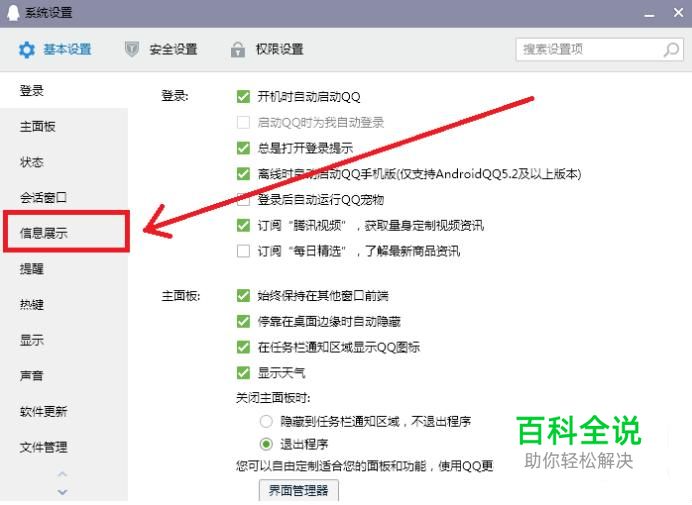Click the lock icon for 权限设置
Screen dimensions: 692x505
(237, 49)
